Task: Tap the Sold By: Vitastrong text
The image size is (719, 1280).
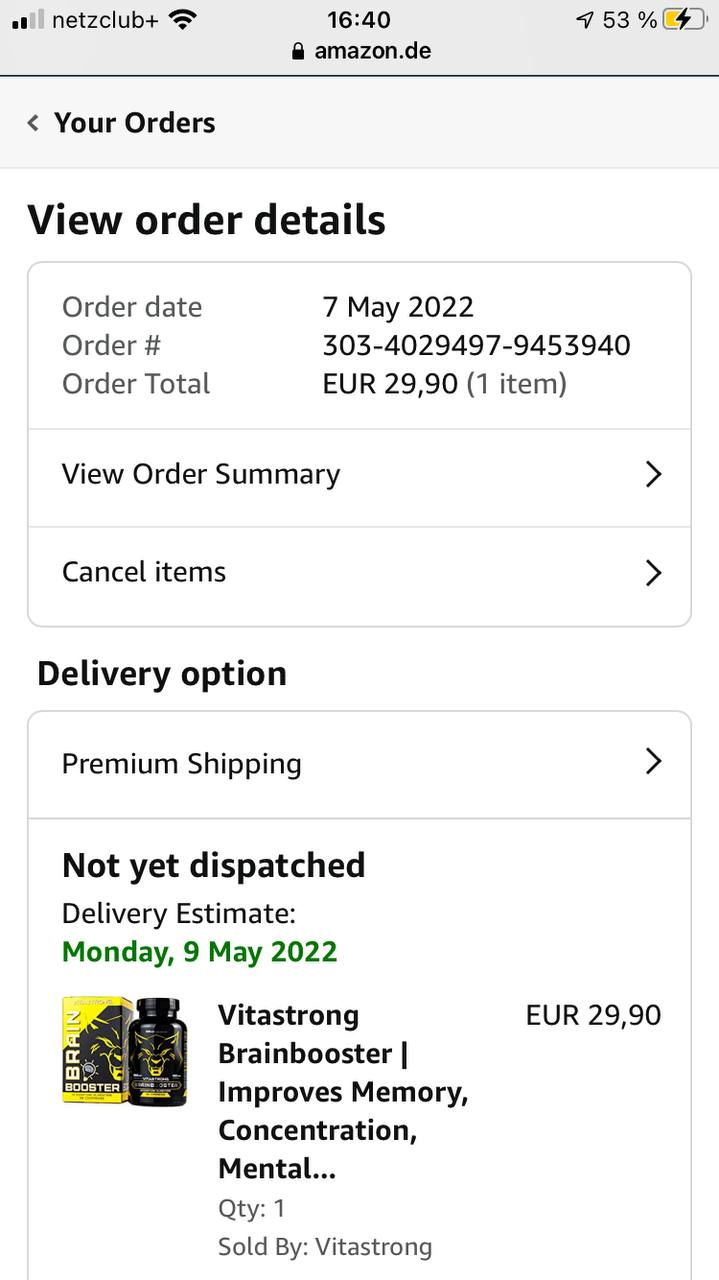Action: pos(325,1247)
